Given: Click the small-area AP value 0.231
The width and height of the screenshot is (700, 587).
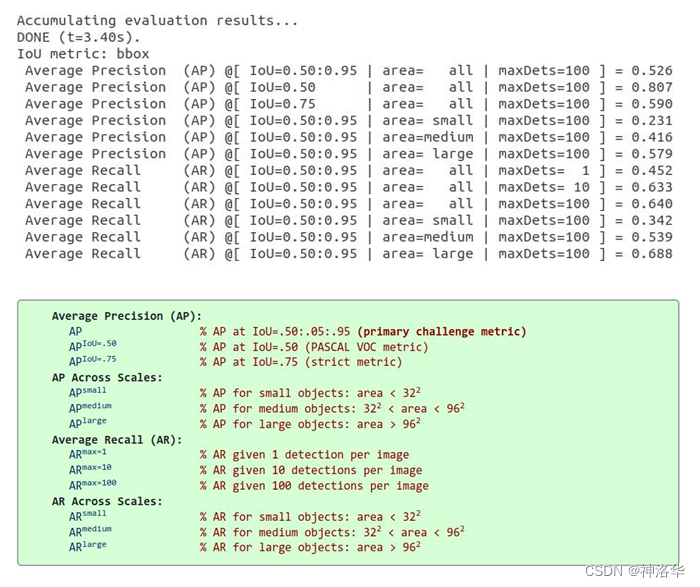Looking at the screenshot, I should [x=652, y=121].
